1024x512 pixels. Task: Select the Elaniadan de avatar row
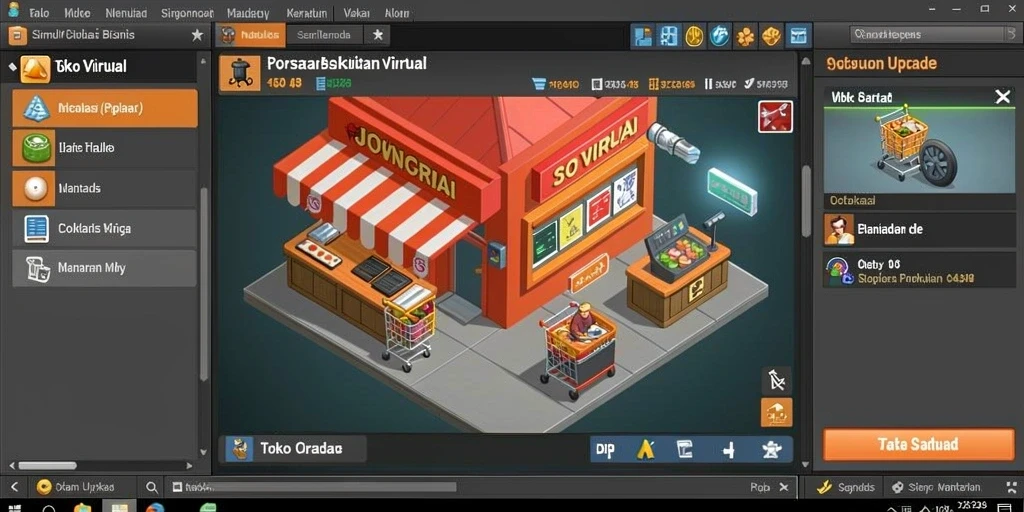919,230
